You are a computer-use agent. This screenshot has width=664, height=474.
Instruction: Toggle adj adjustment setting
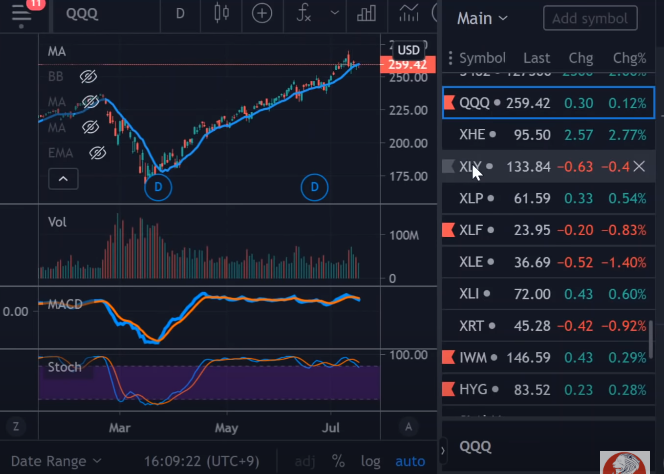click(x=305, y=461)
